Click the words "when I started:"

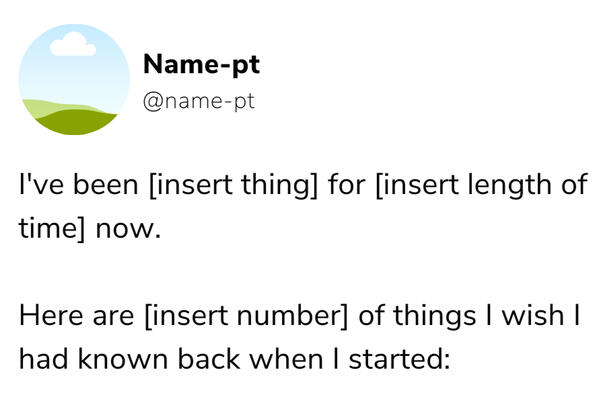click(333, 358)
